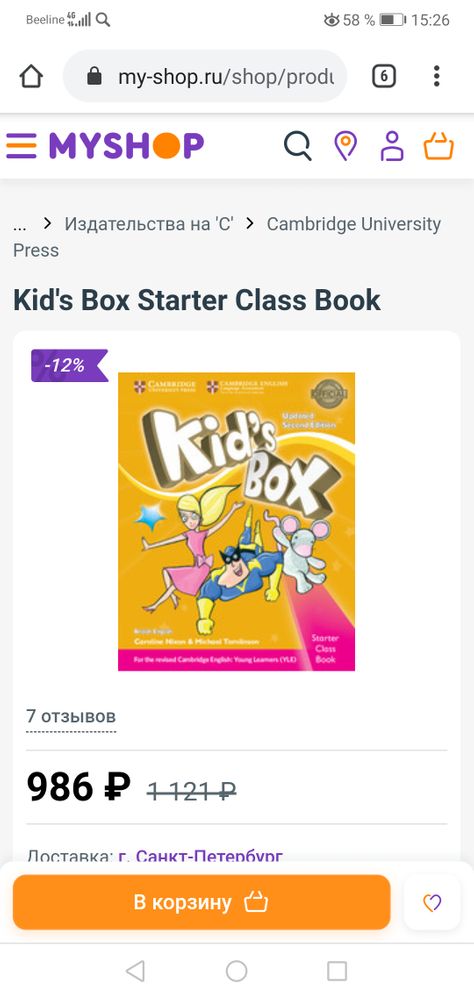474x1000 pixels.
Task: Open the browser three-dot menu
Action: pyautogui.click(x=436, y=77)
